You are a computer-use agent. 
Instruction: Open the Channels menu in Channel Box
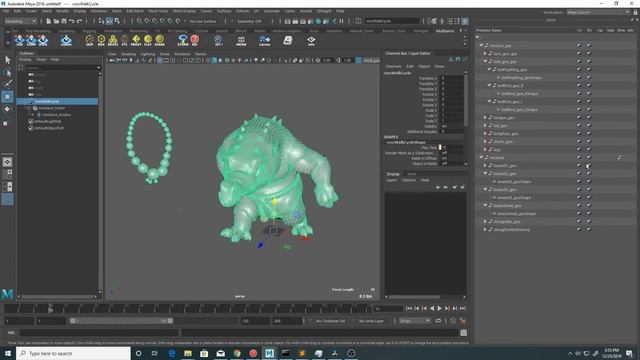393,66
